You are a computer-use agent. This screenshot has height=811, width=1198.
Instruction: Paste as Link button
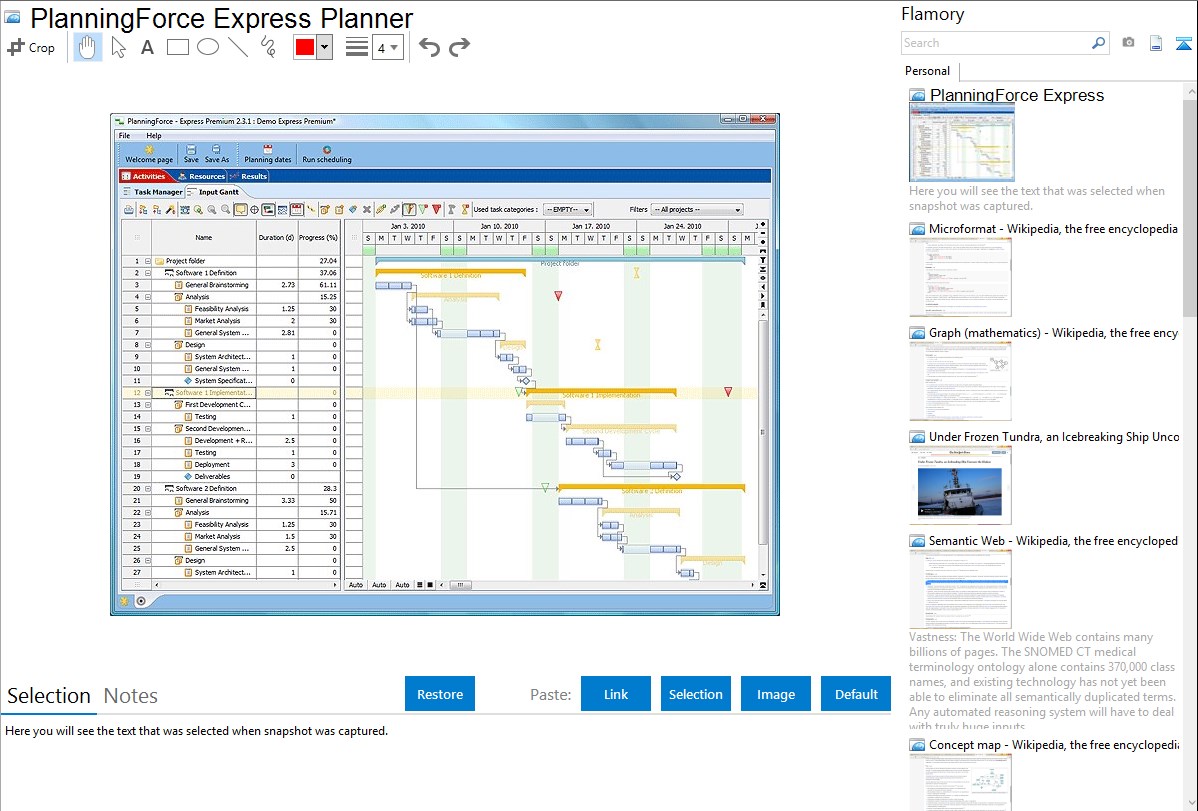pos(616,694)
